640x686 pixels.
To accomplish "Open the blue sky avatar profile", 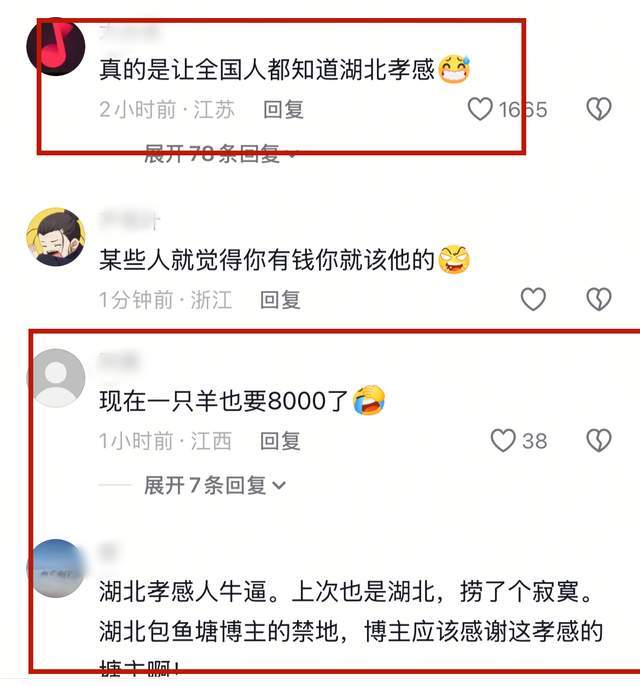I will pos(56,568).
